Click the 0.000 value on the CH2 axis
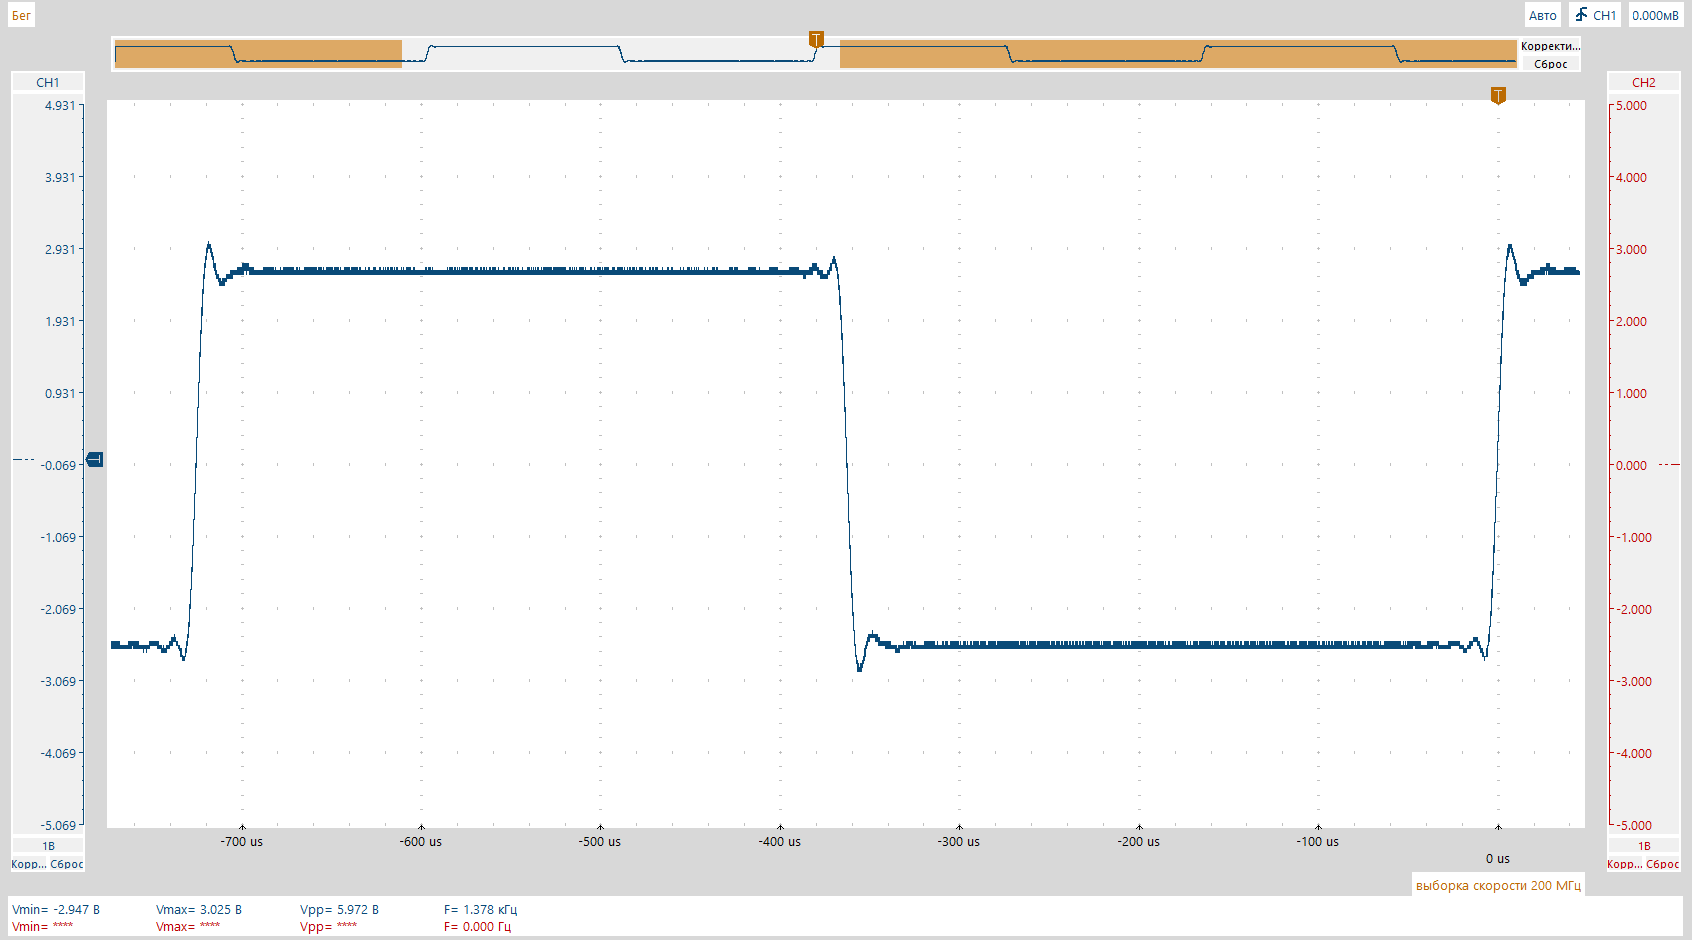The image size is (1692, 940). coord(1631,465)
